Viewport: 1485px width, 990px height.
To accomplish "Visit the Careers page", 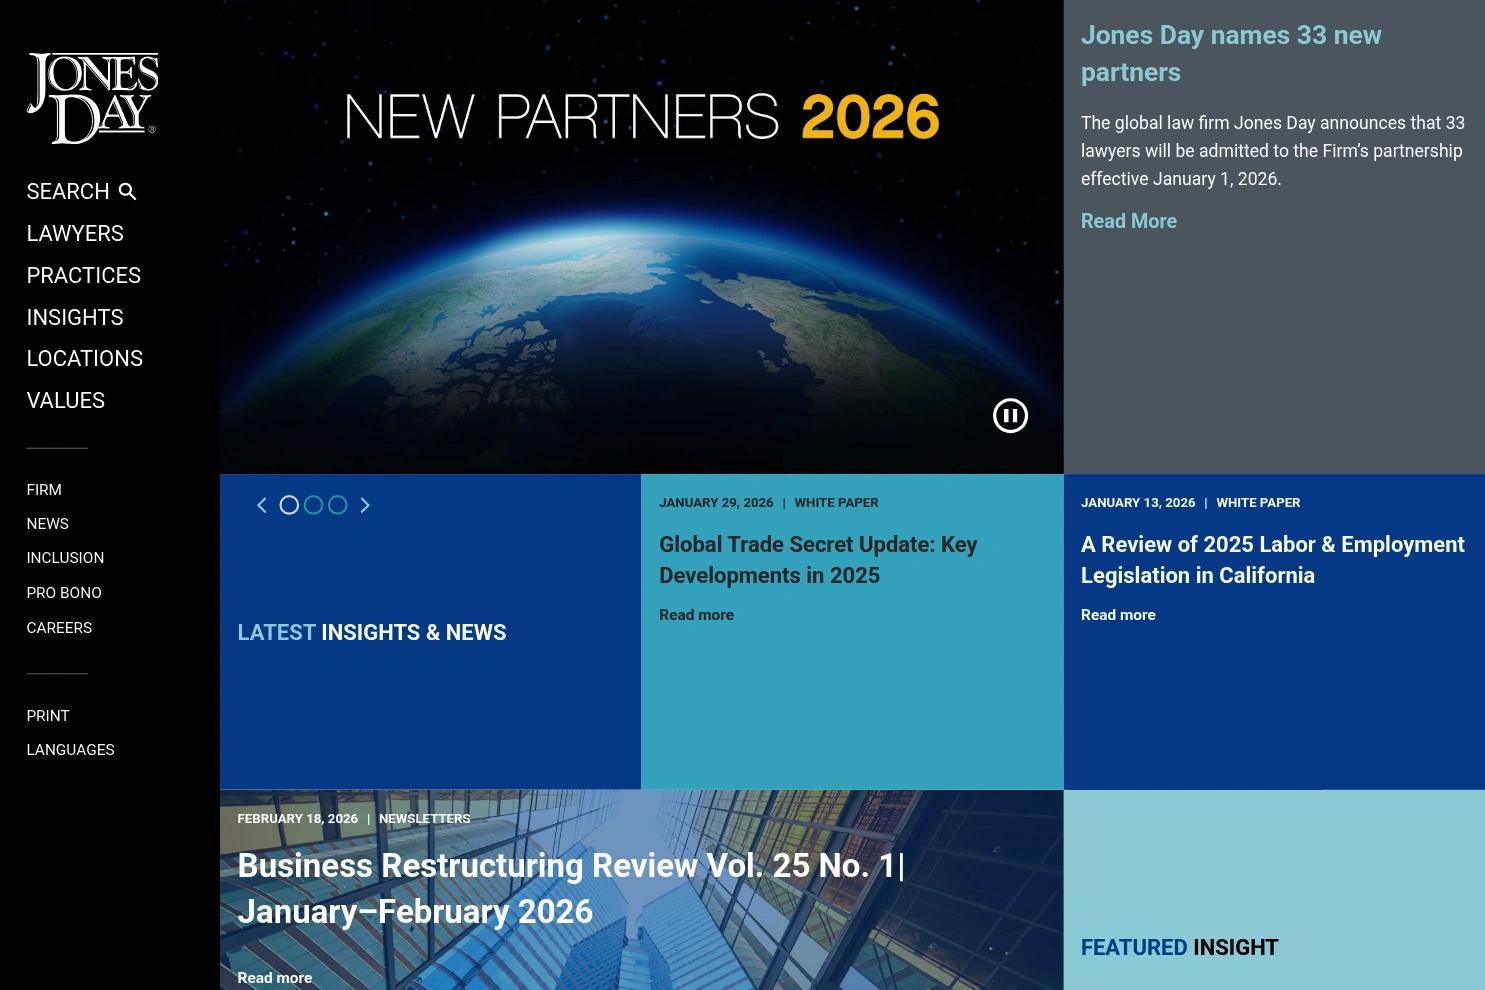I will [59, 628].
